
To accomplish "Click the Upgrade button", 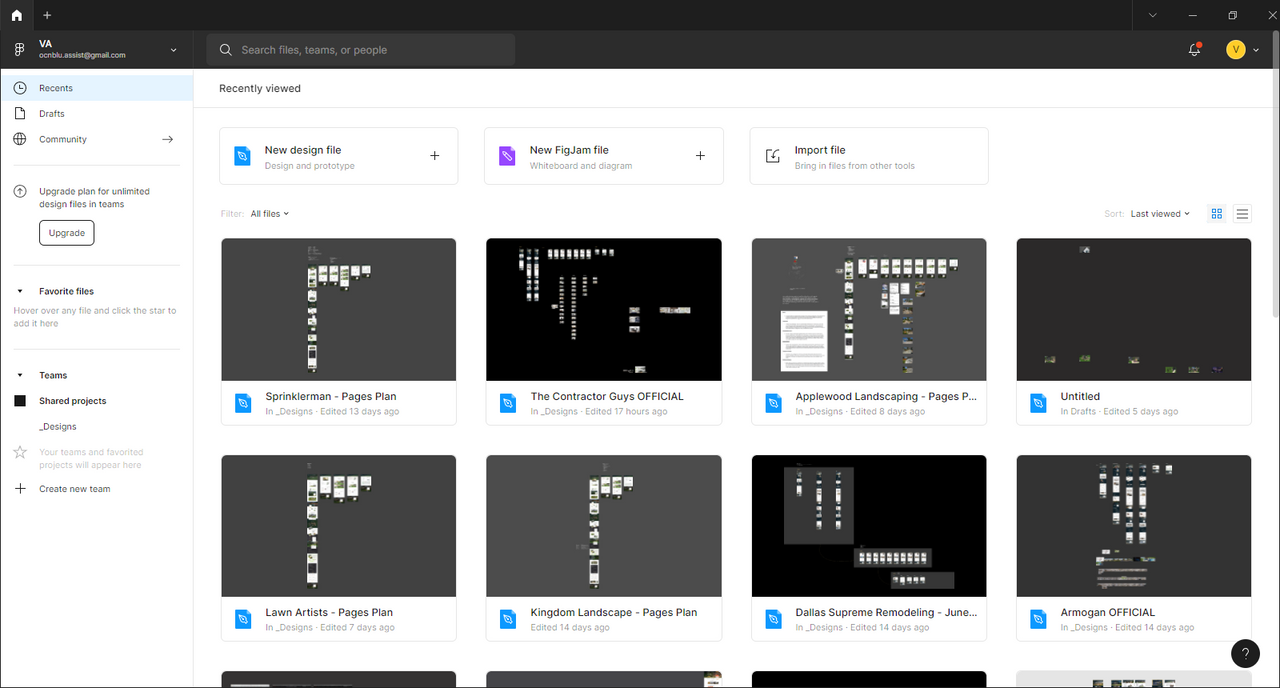I will [x=66, y=233].
